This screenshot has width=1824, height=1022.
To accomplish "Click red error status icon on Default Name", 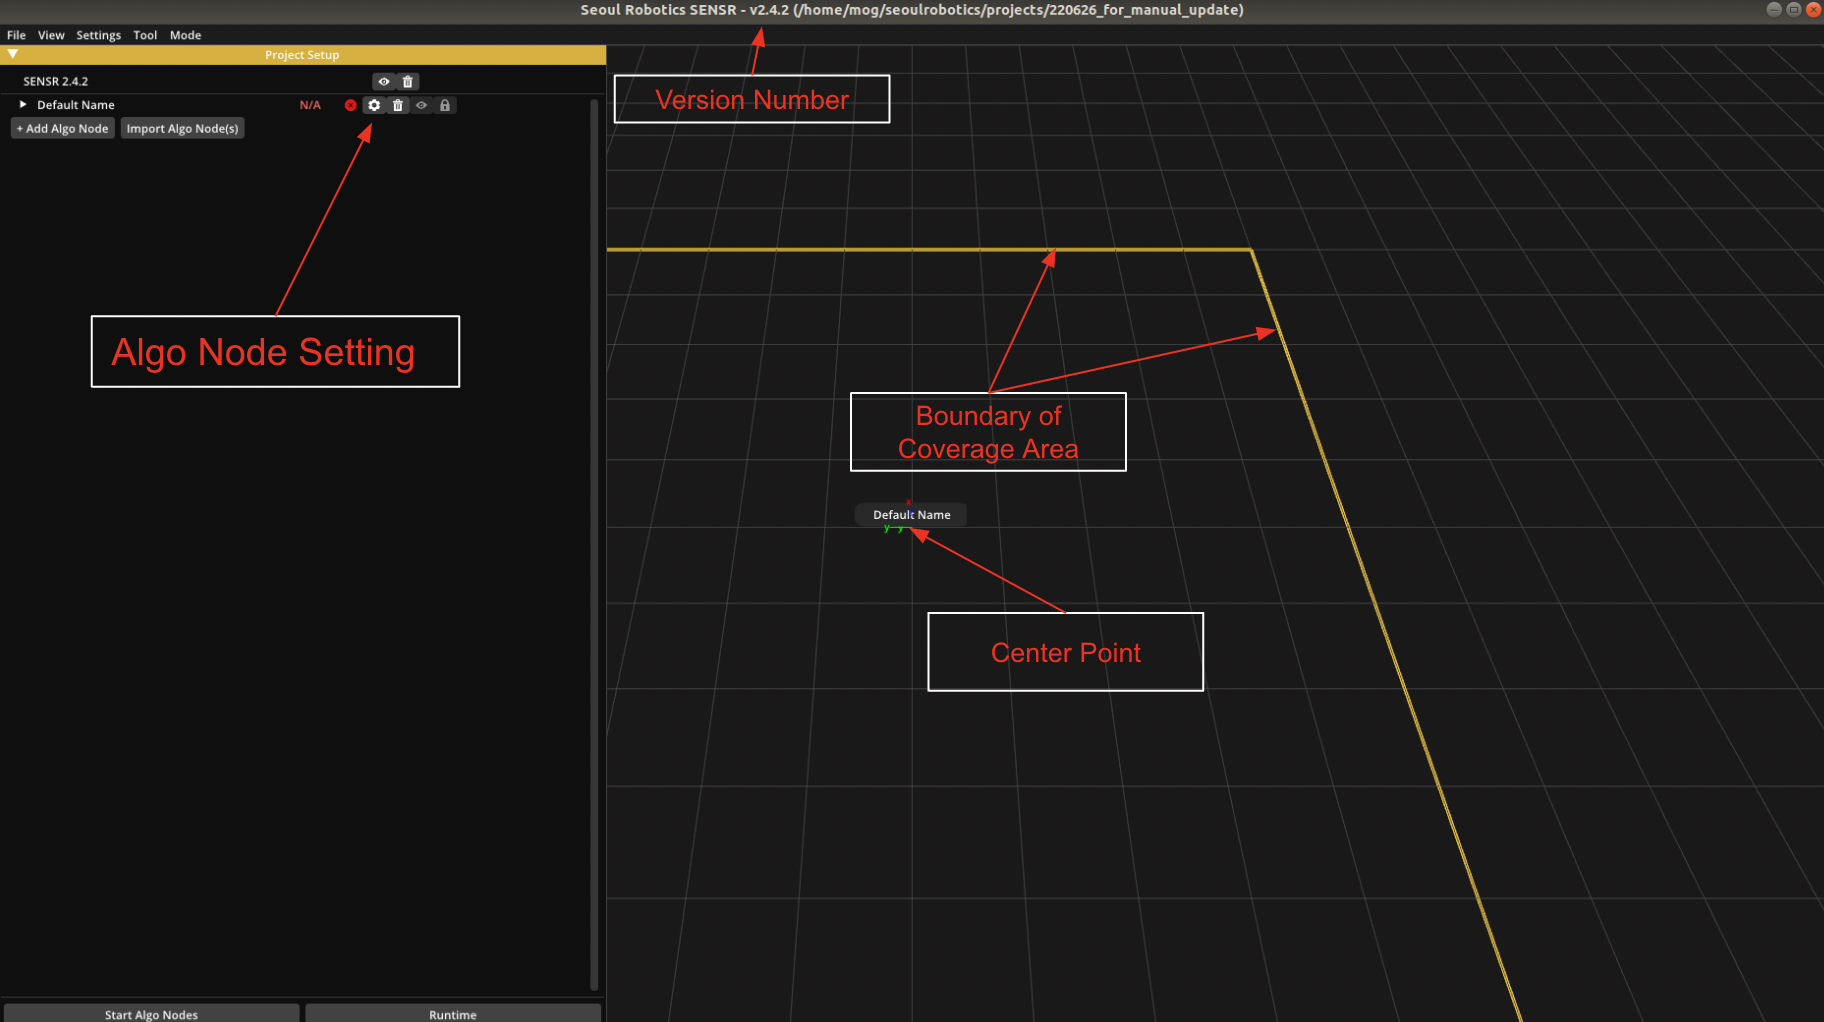I will coord(350,105).
